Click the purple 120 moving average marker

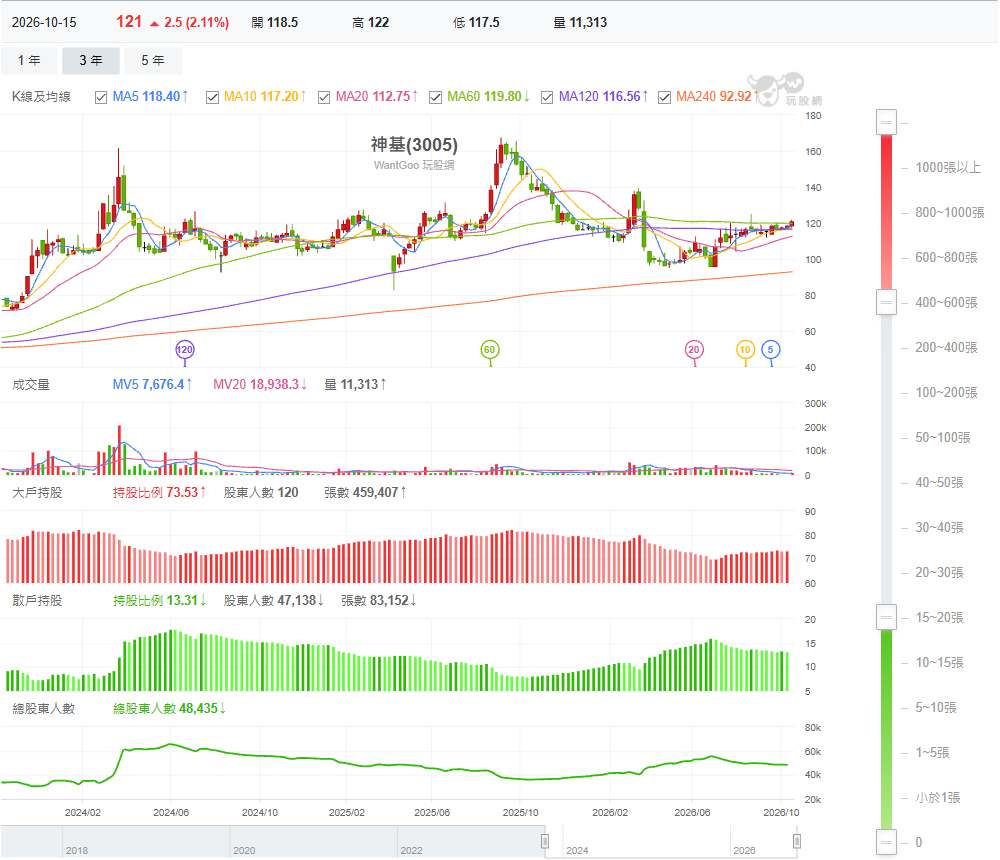pyautogui.click(x=185, y=350)
